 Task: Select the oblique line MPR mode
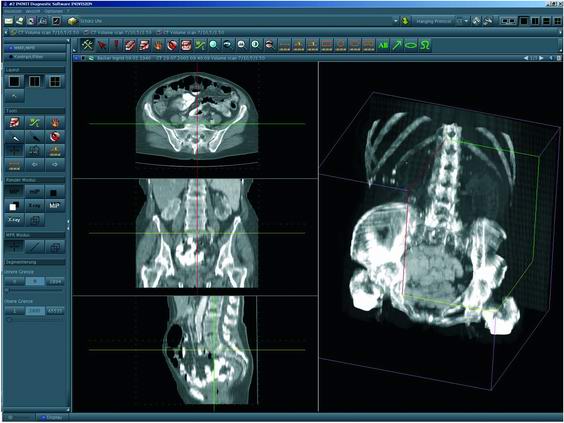(35, 246)
